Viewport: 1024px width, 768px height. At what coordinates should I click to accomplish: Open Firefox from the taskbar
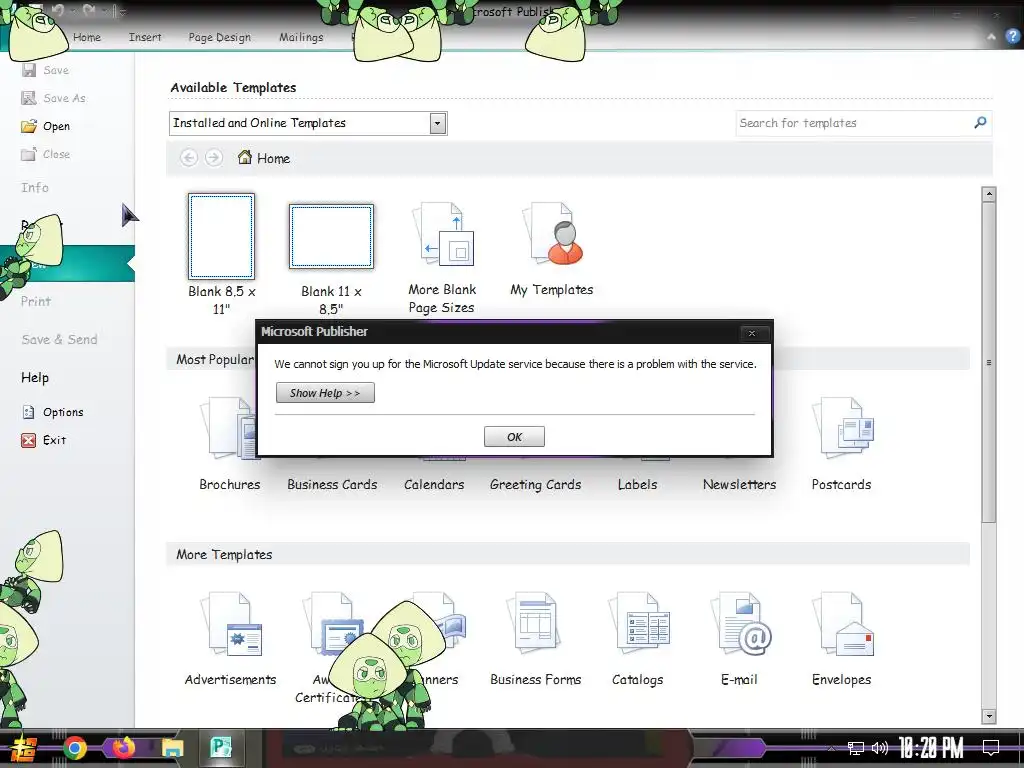coord(123,748)
